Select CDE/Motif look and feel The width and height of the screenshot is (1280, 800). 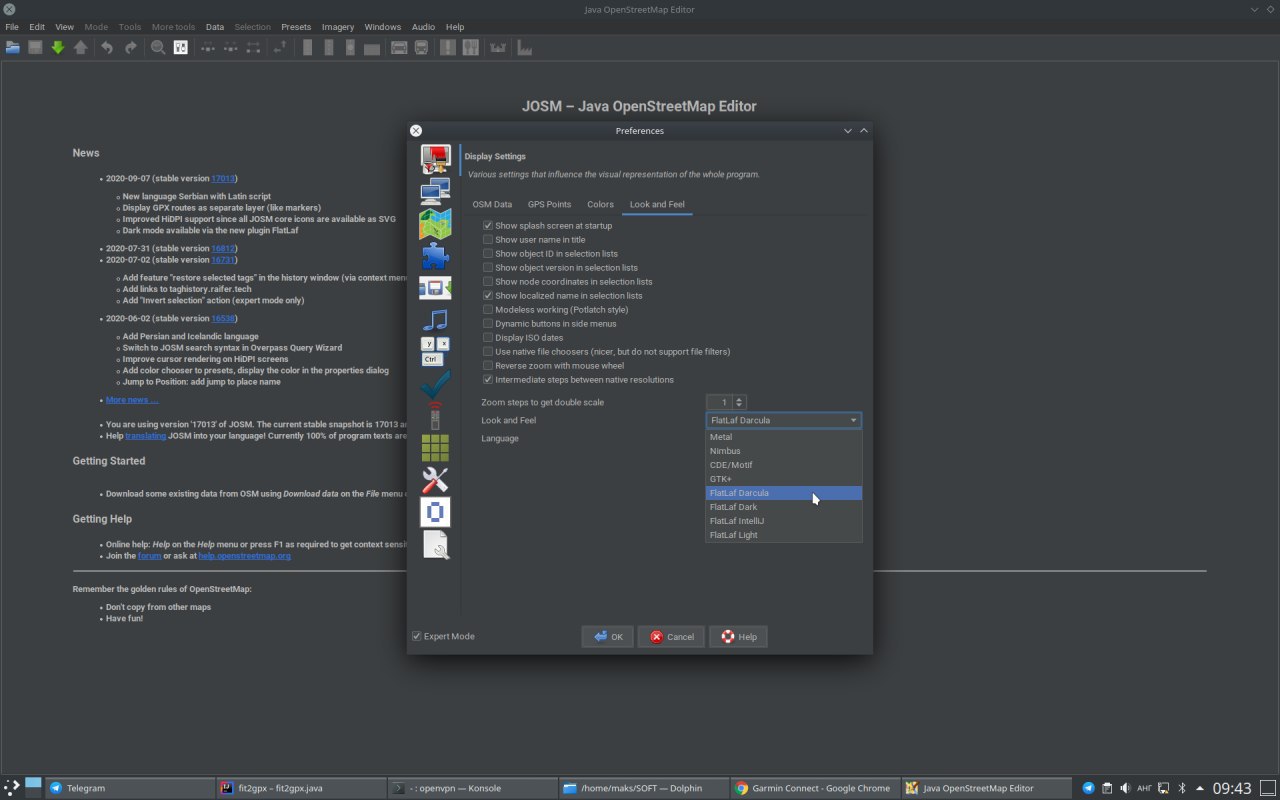[x=783, y=465]
